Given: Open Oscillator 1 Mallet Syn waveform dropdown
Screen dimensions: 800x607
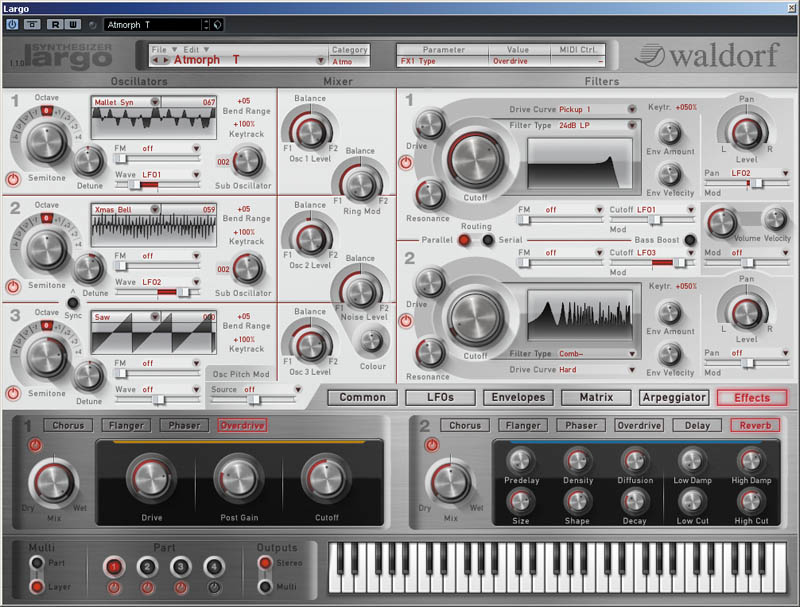Looking at the screenshot, I should (x=154, y=102).
